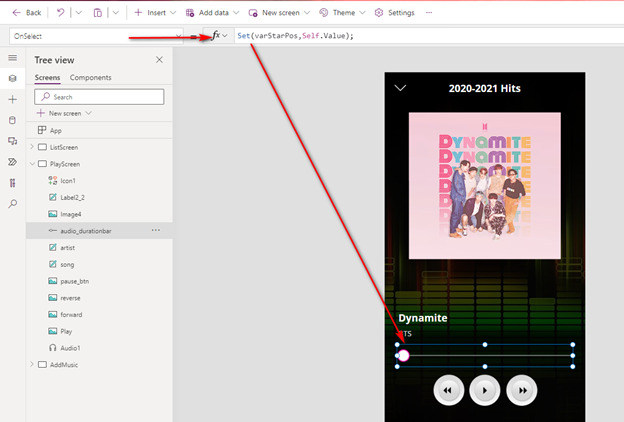
Task: Click the Search magnifier icon in sidebar
Action: coord(13,204)
